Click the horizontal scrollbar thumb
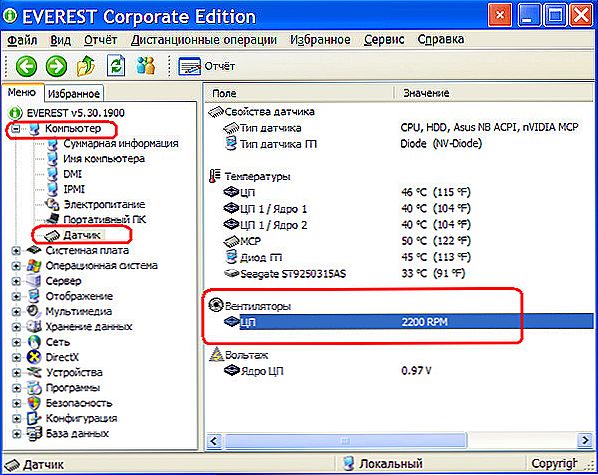This screenshot has width=598, height=475. click(345, 441)
